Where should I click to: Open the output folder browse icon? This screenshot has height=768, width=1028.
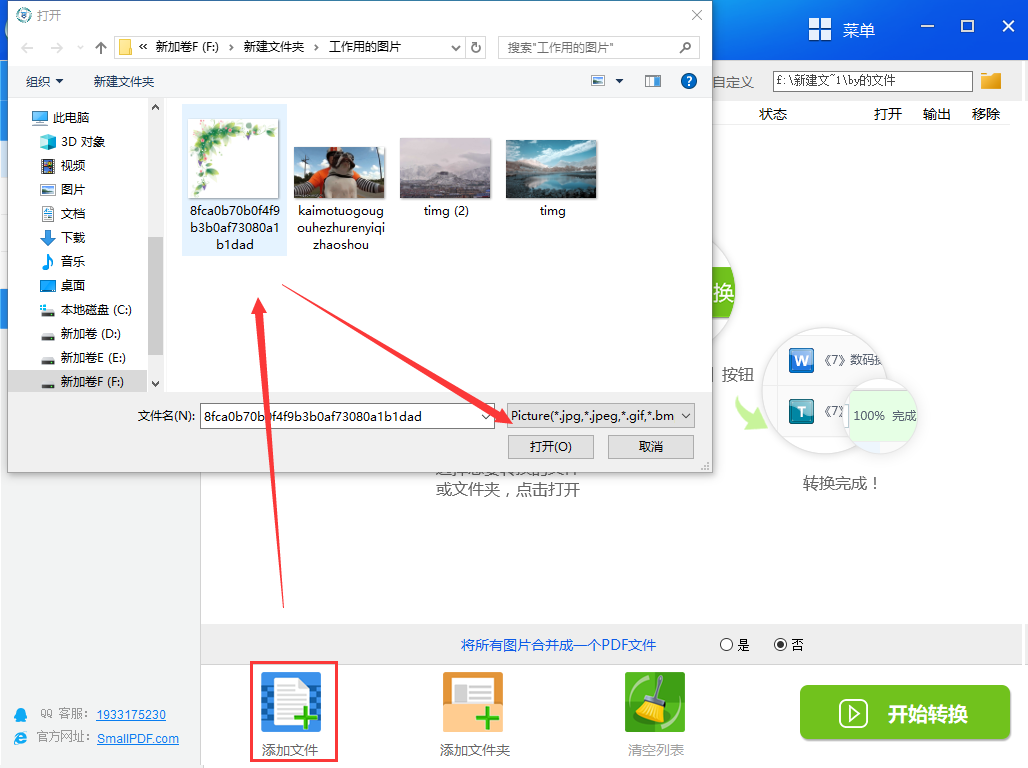[x=991, y=81]
